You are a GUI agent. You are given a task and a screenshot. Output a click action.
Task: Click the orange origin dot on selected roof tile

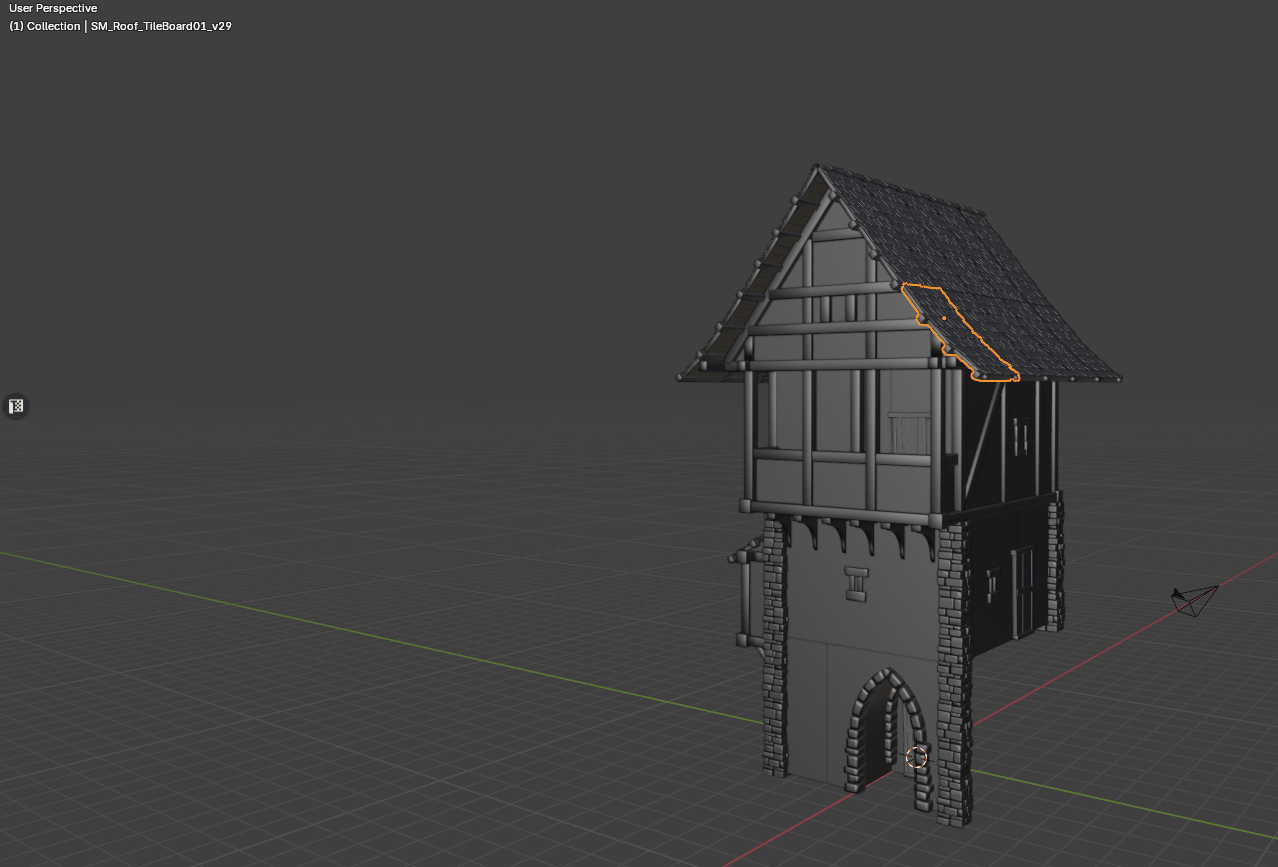click(x=944, y=318)
